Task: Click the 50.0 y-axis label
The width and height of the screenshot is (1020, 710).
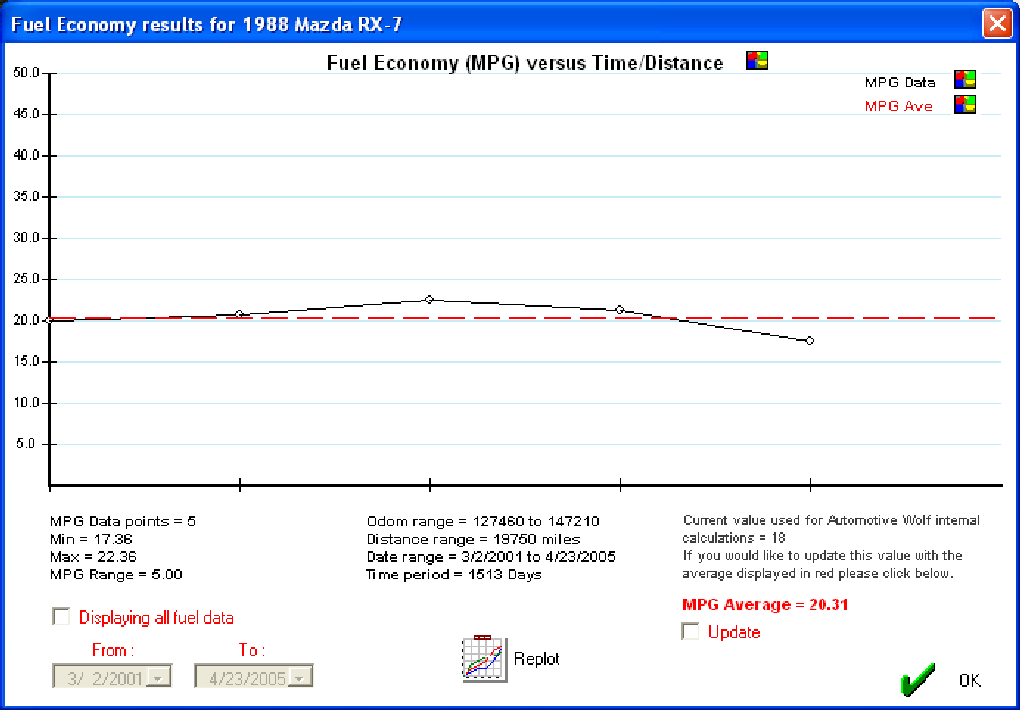Action: coord(26,72)
